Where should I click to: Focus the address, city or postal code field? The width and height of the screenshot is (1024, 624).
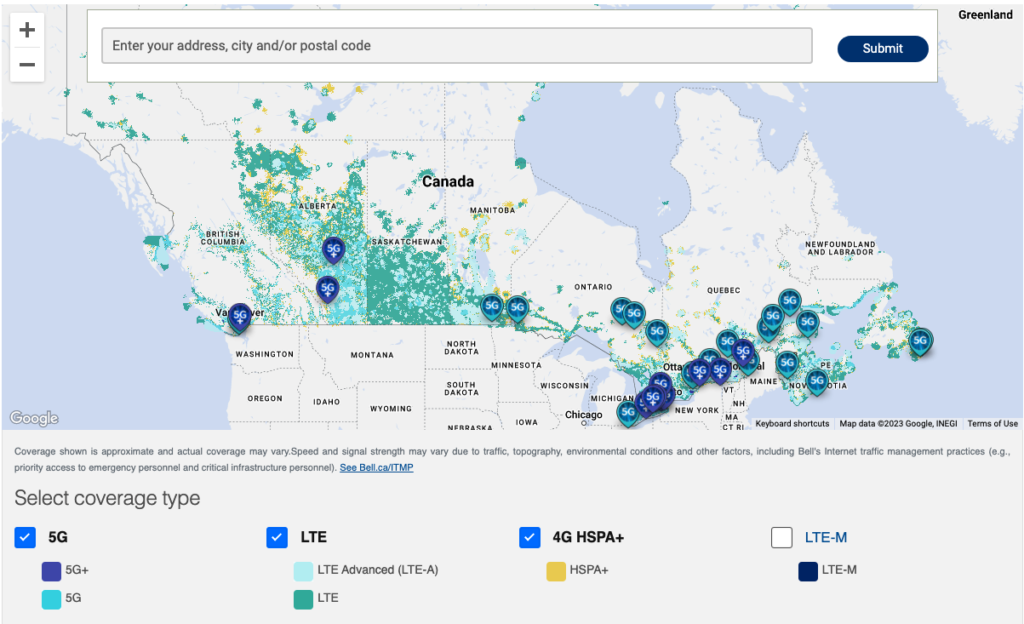[457, 46]
